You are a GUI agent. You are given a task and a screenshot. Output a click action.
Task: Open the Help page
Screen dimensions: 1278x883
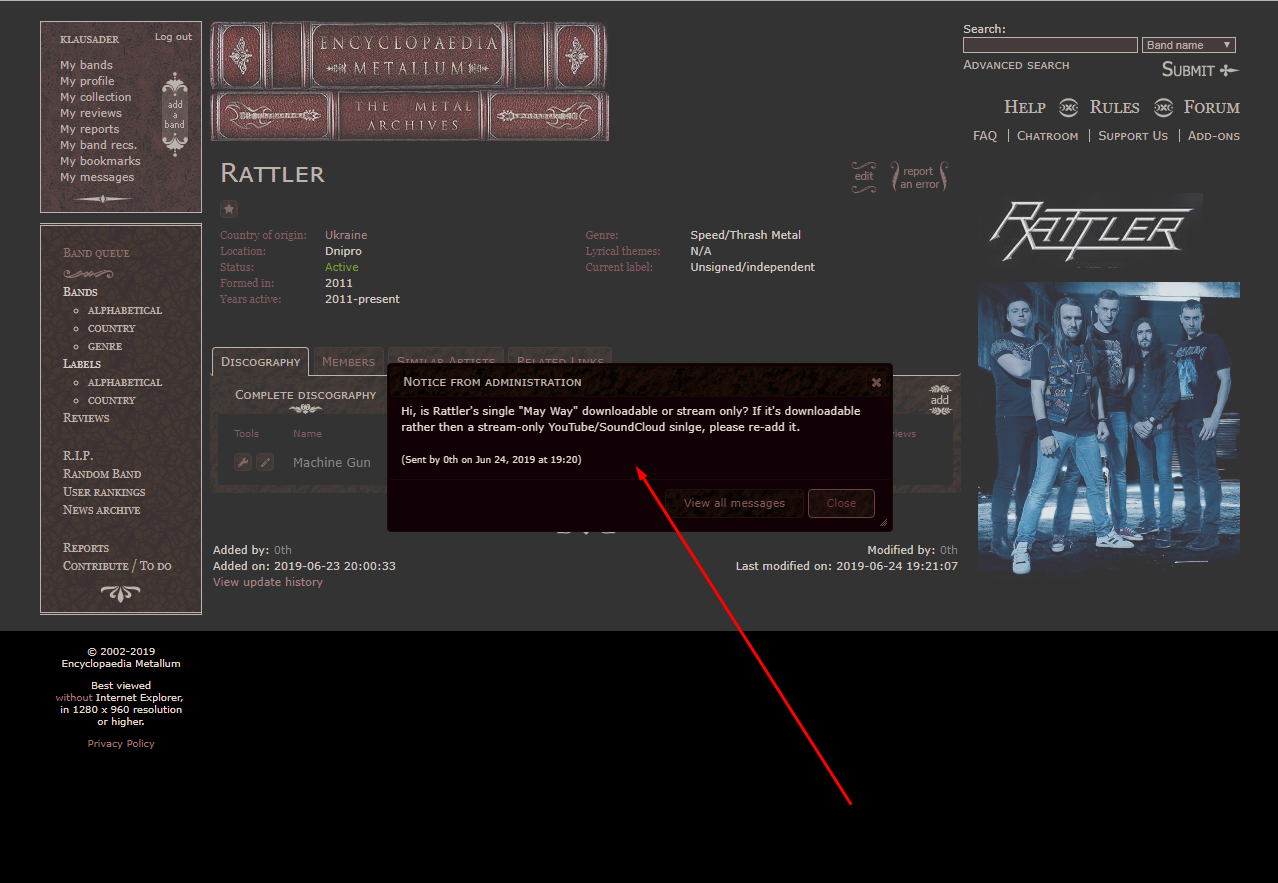(x=1025, y=107)
